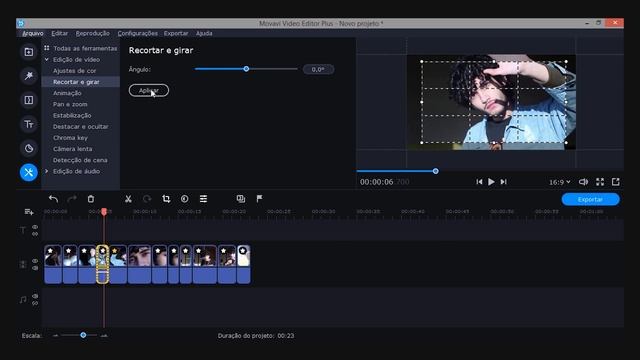Collapse the Edição de vídeo group
The height and width of the screenshot is (360, 640).
pos(47,60)
